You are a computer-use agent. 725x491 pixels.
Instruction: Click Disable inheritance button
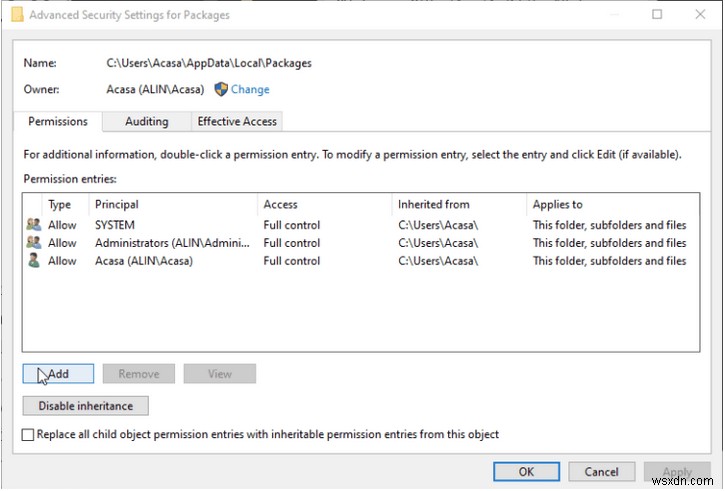tap(86, 406)
